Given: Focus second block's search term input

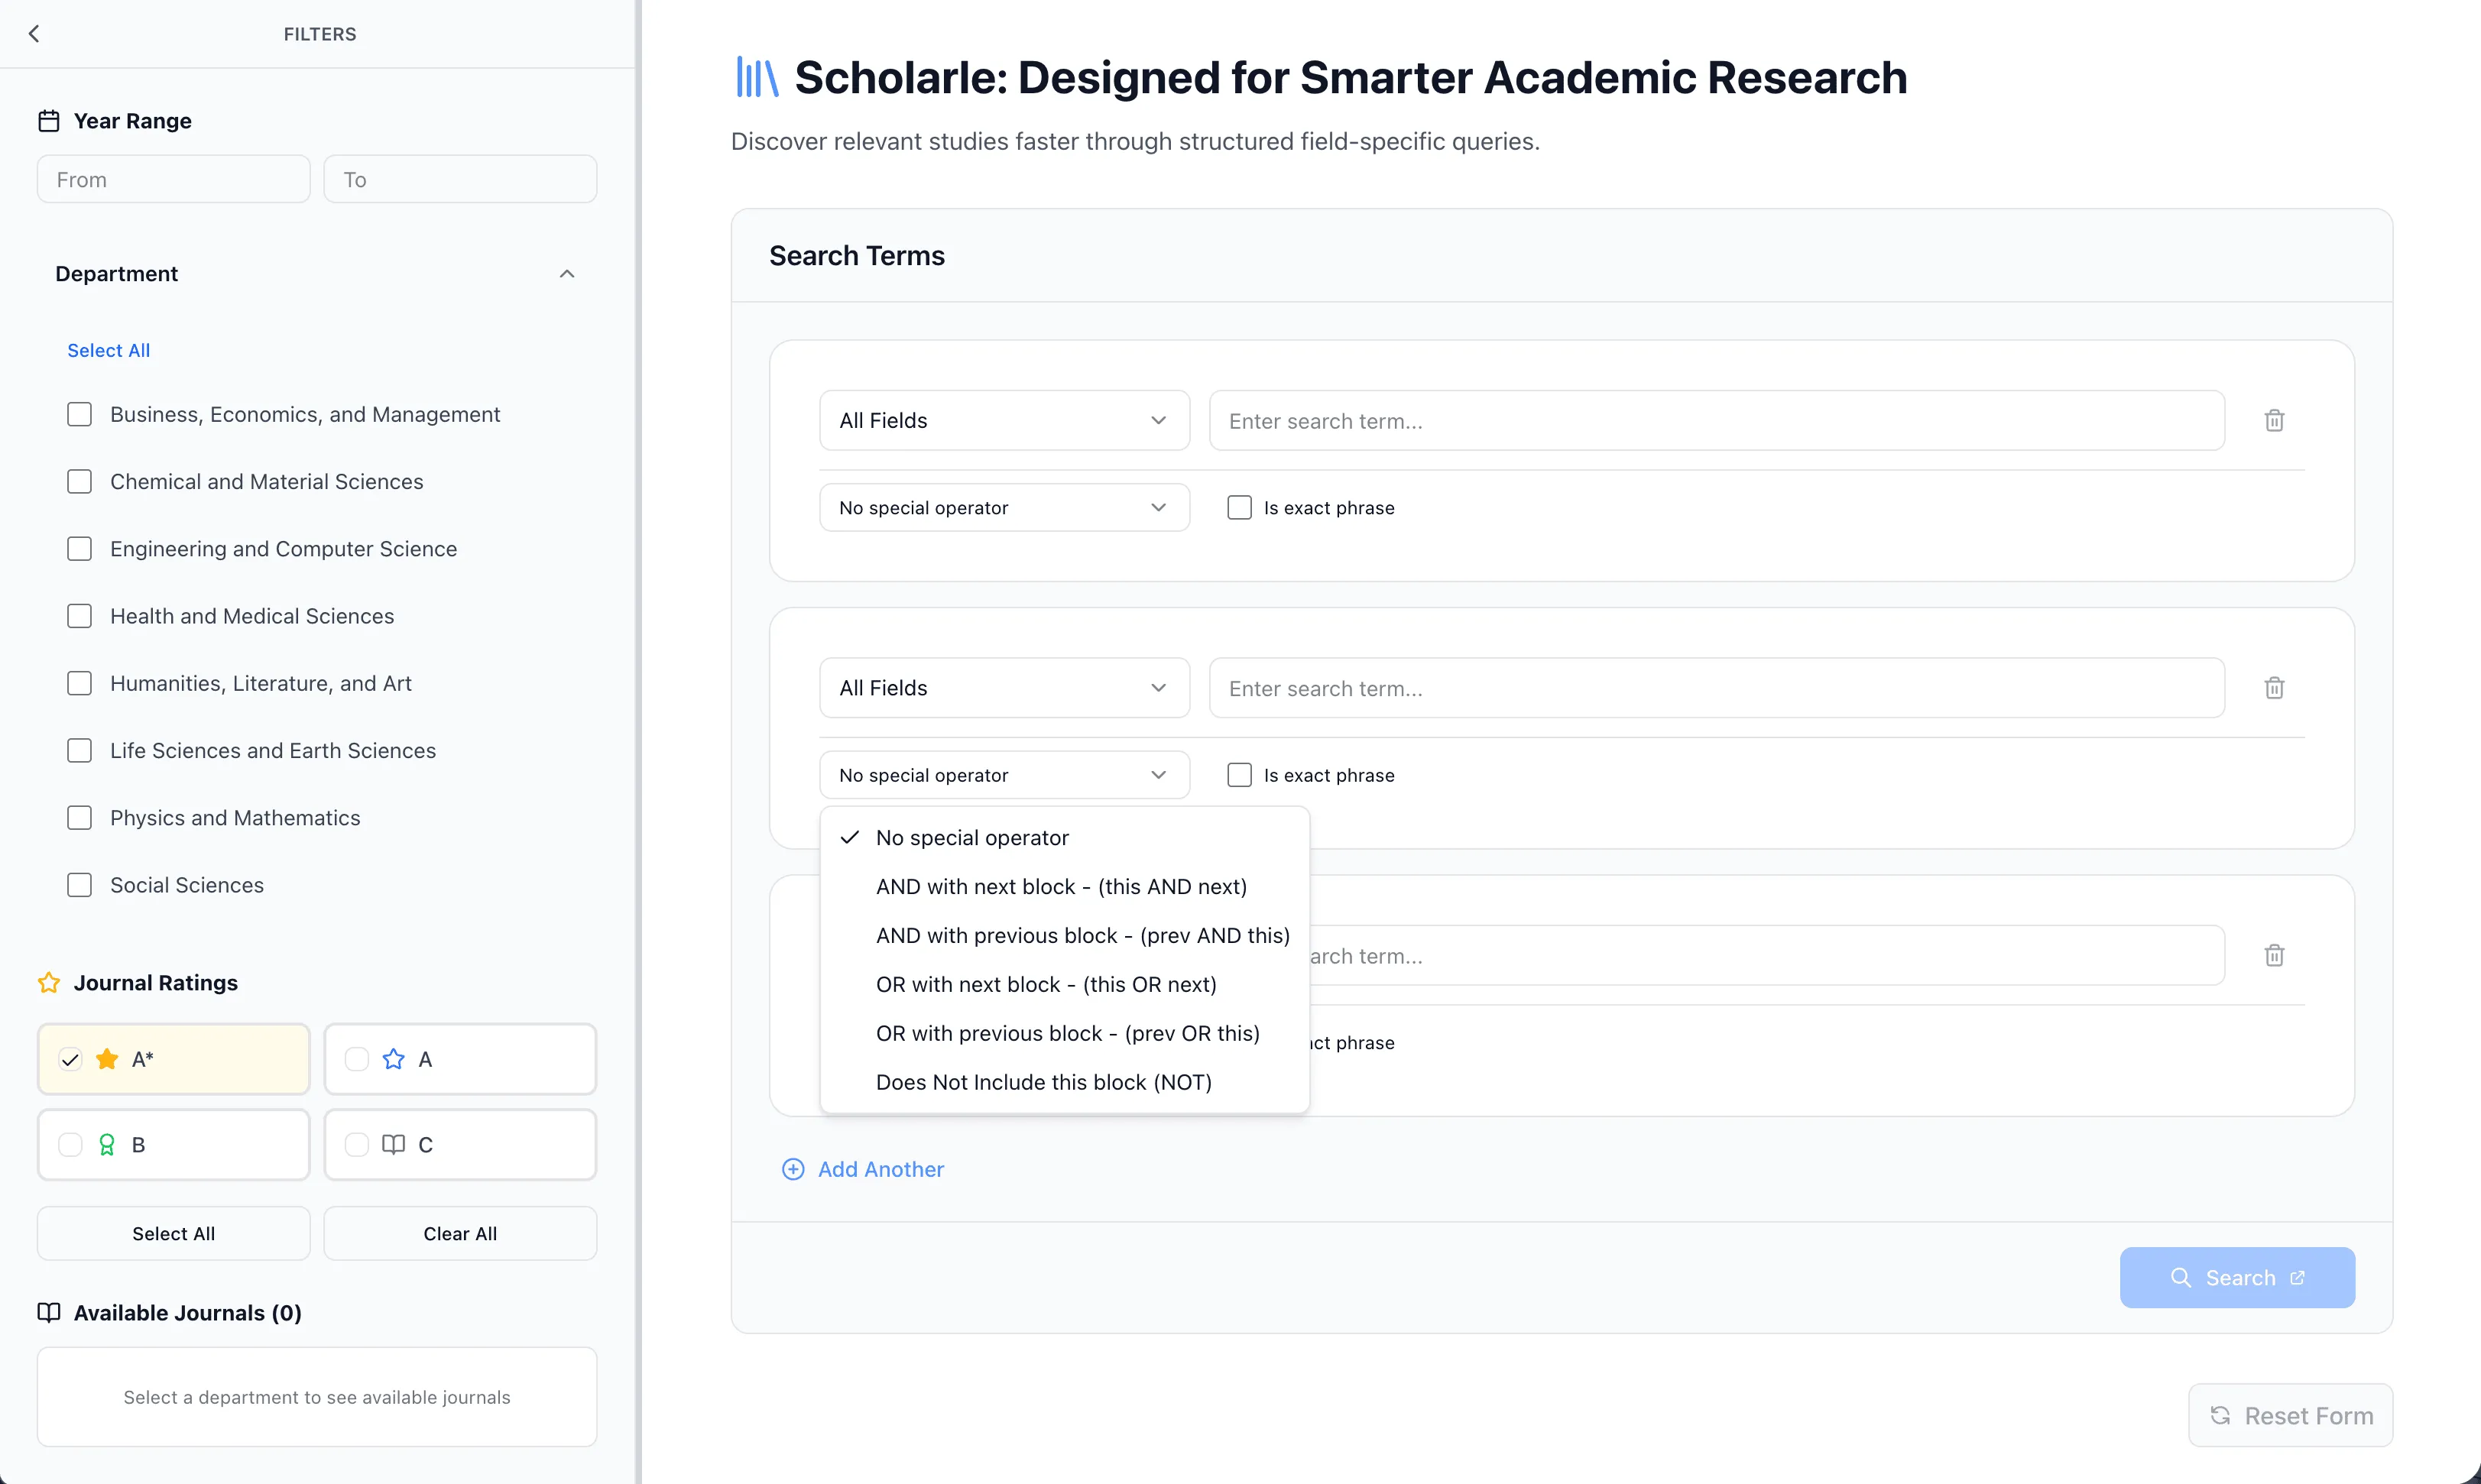Looking at the screenshot, I should click(x=1717, y=688).
